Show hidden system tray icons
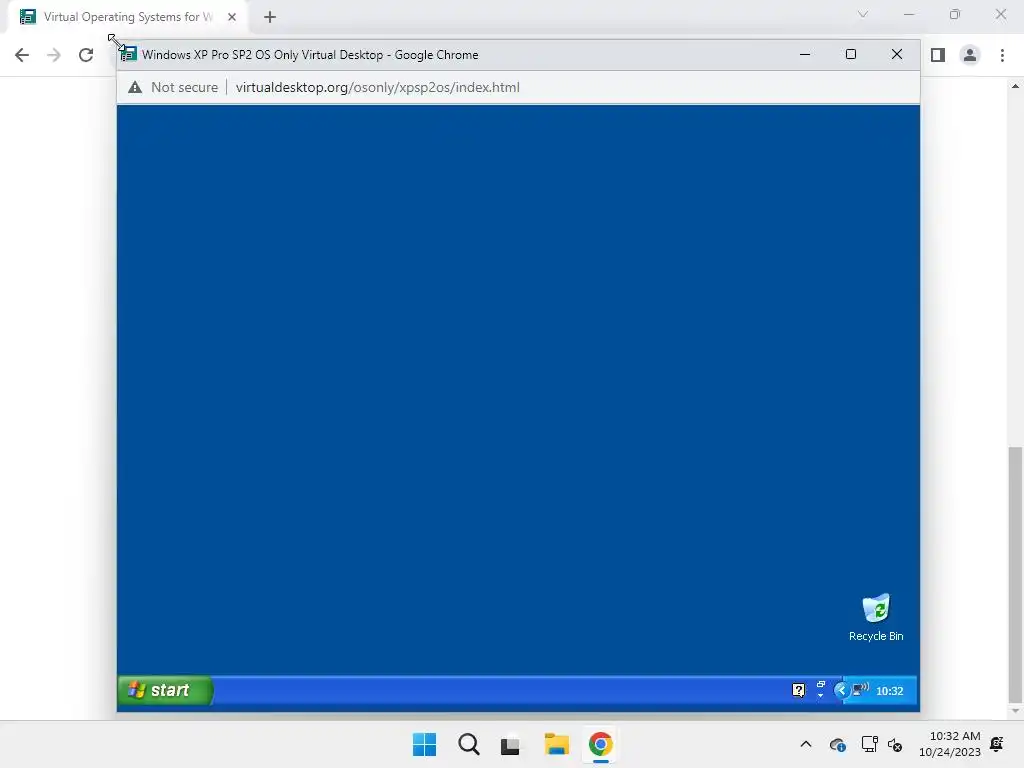The height and width of the screenshot is (768, 1024). click(806, 744)
